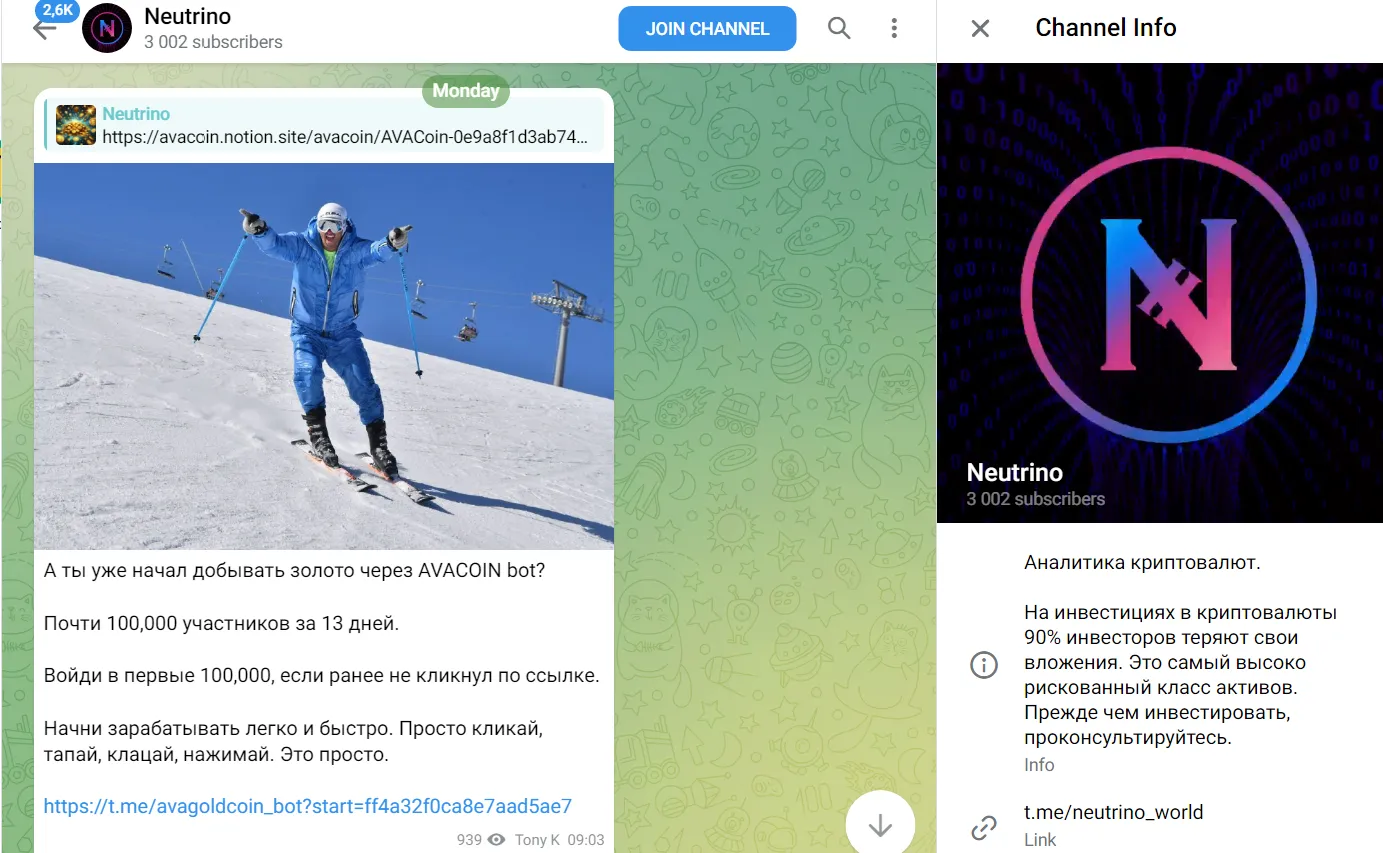
Task: Open the avagoldcoin_bot link in the message
Action: pos(308,806)
